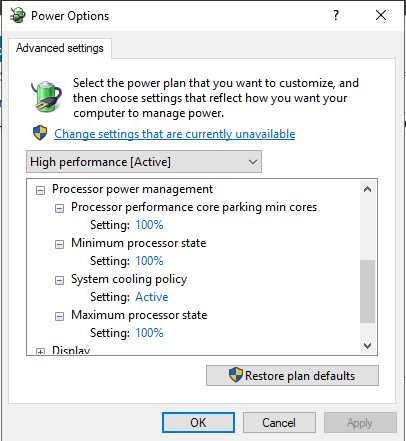This screenshot has width=406, height=441.
Task: Open Change settings that are currently unavailable
Action: tap(175, 134)
